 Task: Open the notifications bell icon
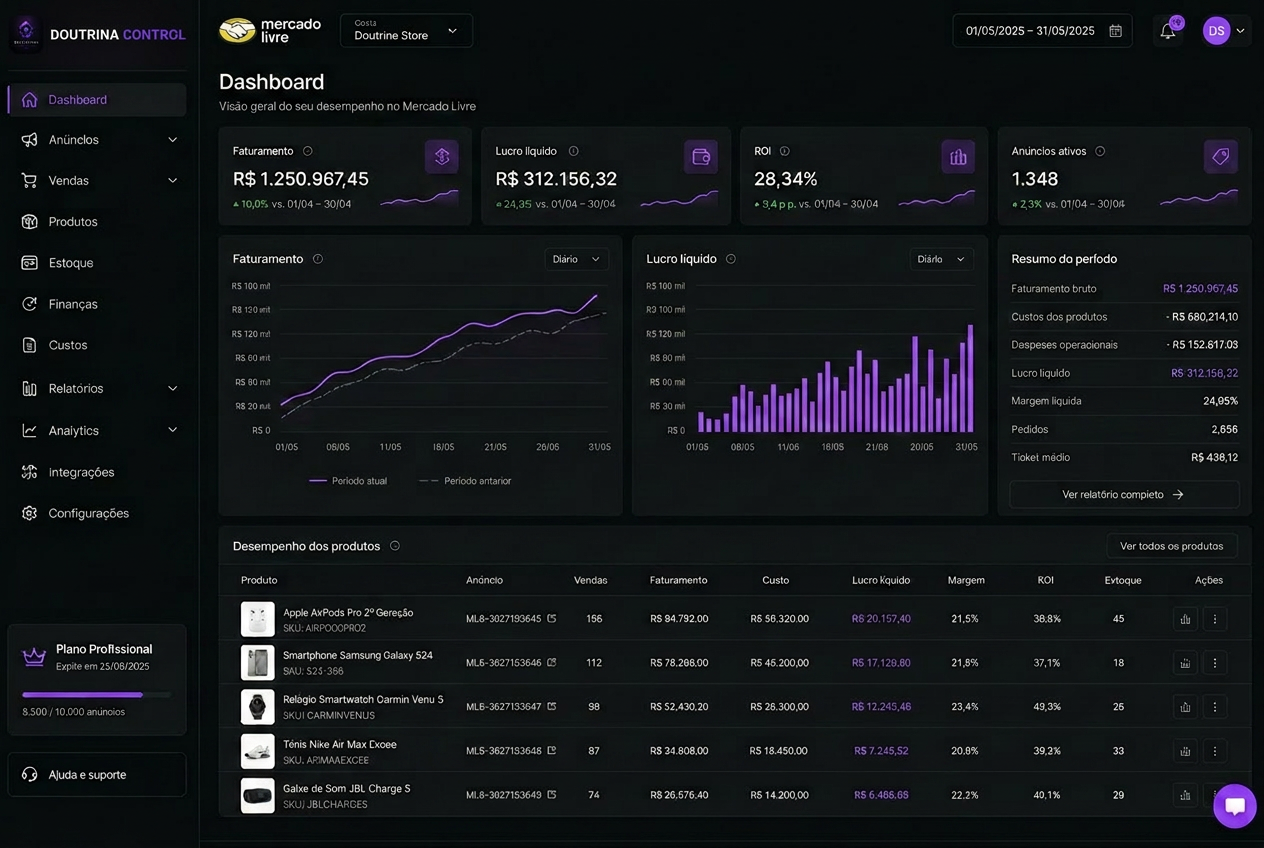click(1167, 31)
